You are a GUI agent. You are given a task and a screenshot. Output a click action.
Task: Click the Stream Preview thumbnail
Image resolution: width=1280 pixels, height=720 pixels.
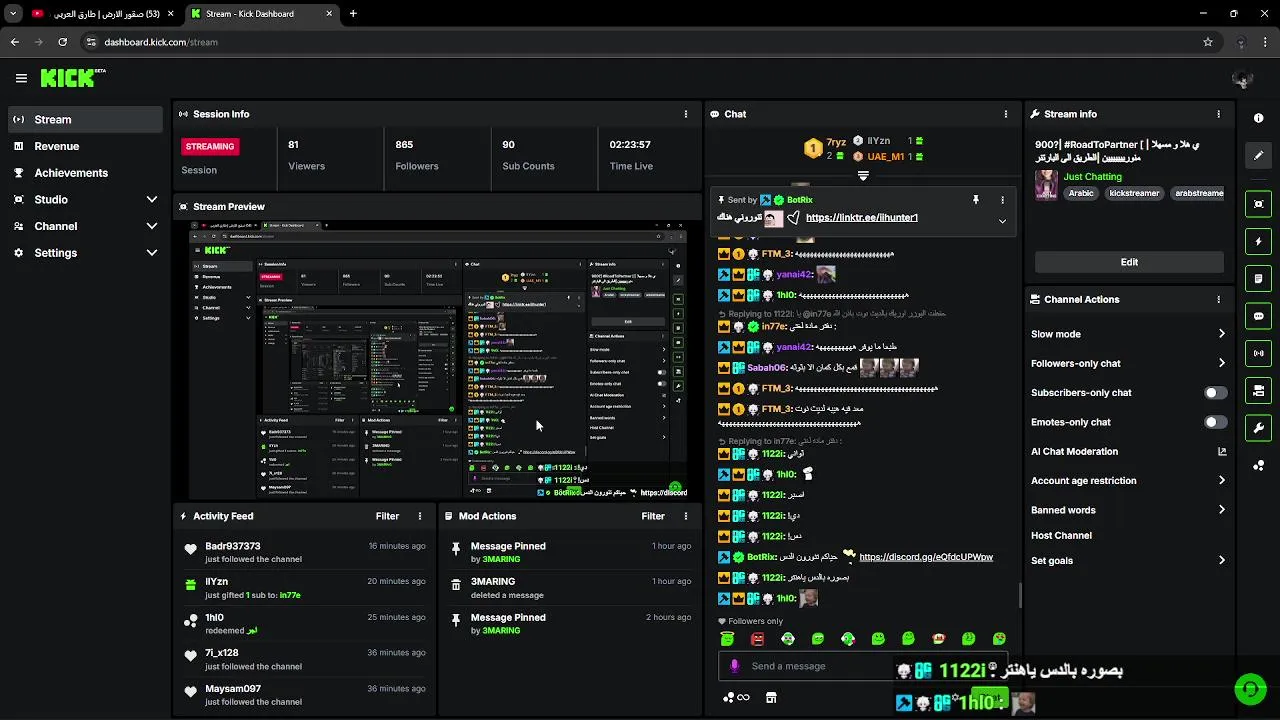[x=438, y=360]
